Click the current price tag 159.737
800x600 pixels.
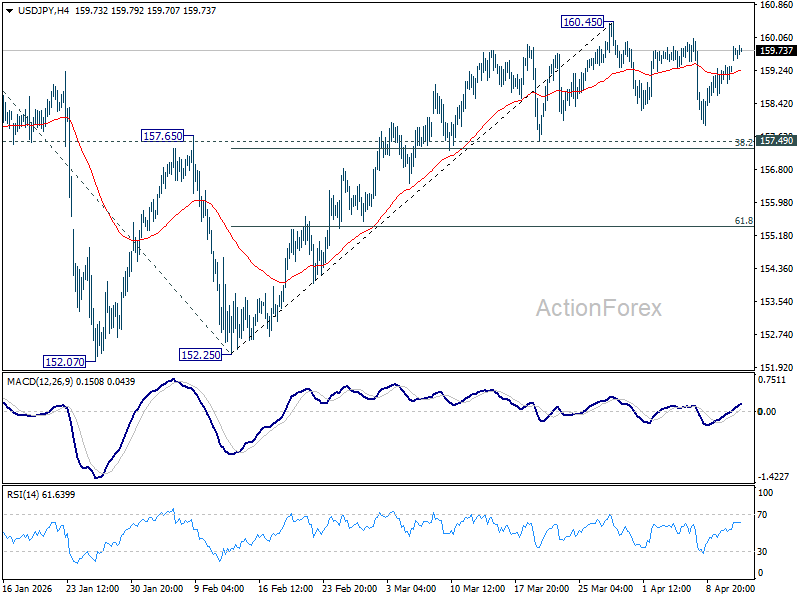tap(776, 51)
